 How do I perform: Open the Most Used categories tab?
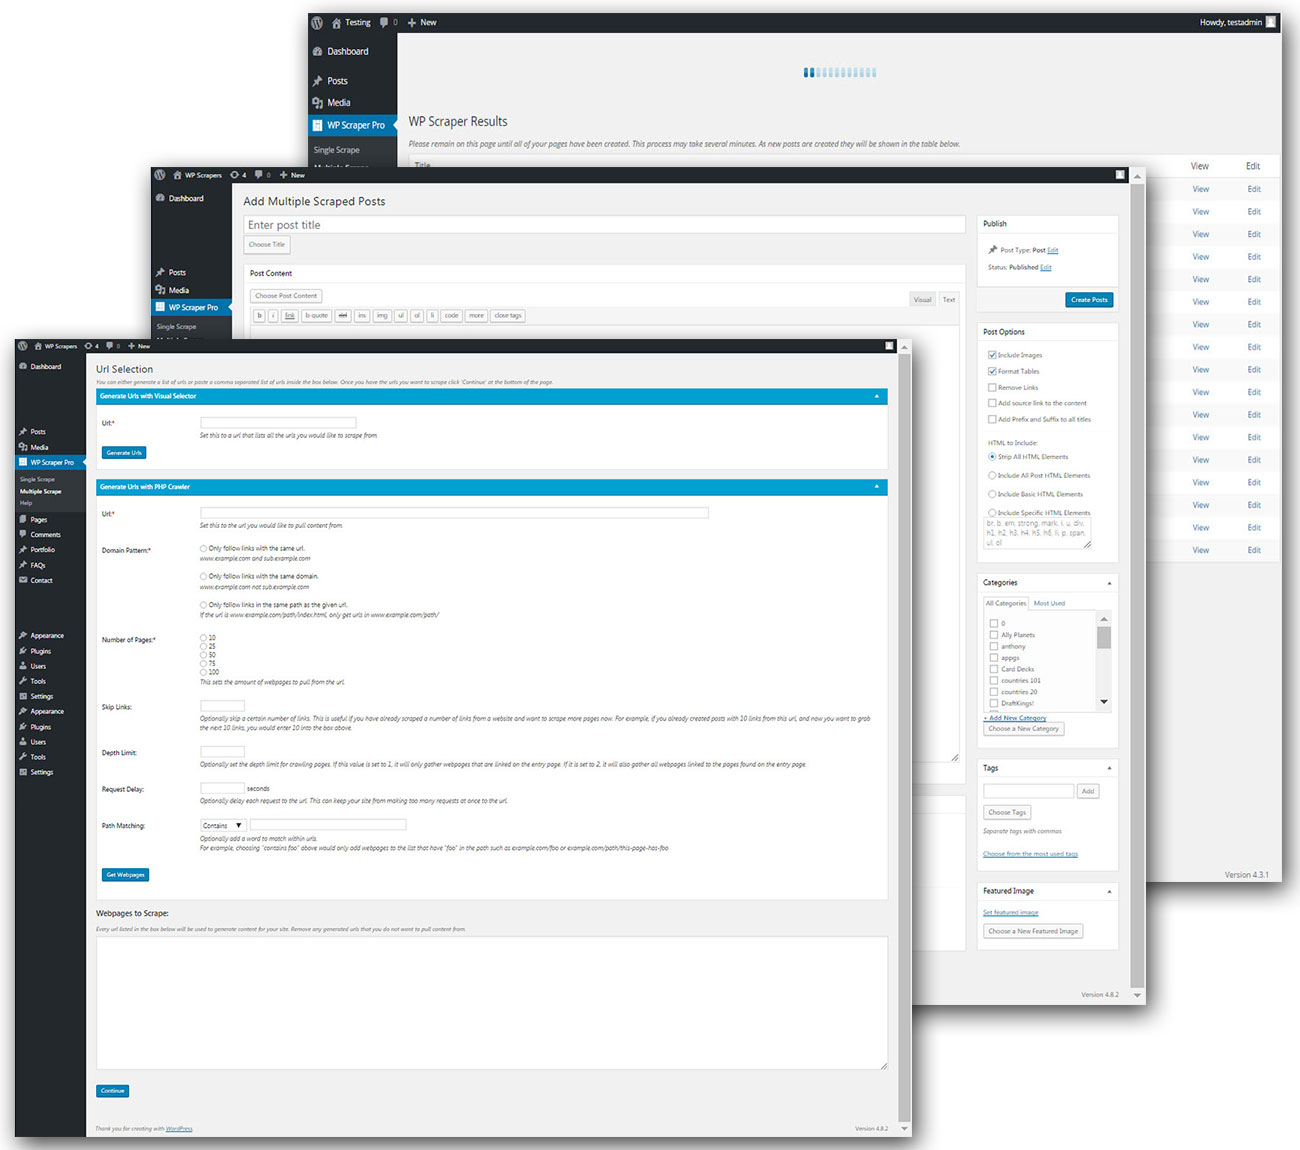point(1050,602)
